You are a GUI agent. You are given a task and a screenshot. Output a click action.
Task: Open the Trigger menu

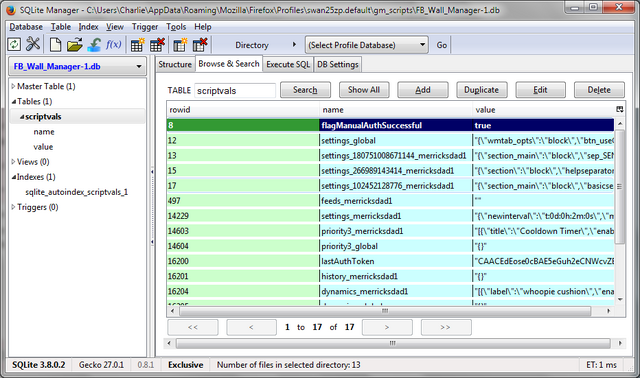click(x=144, y=27)
